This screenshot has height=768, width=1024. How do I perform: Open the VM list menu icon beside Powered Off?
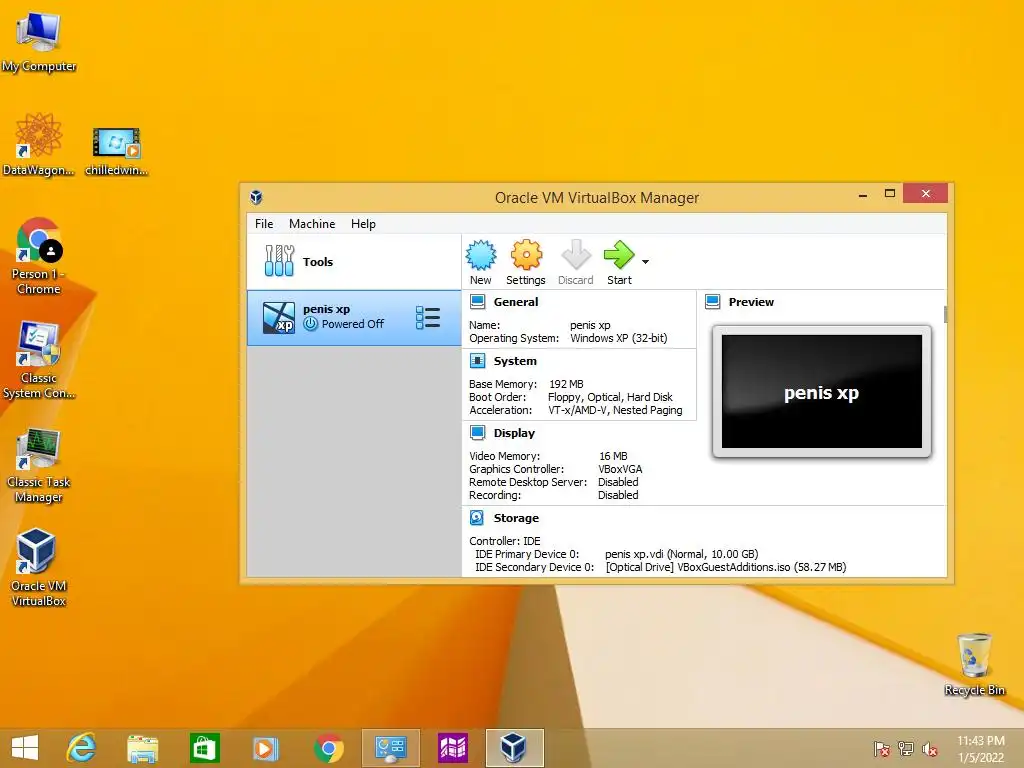[x=428, y=317]
